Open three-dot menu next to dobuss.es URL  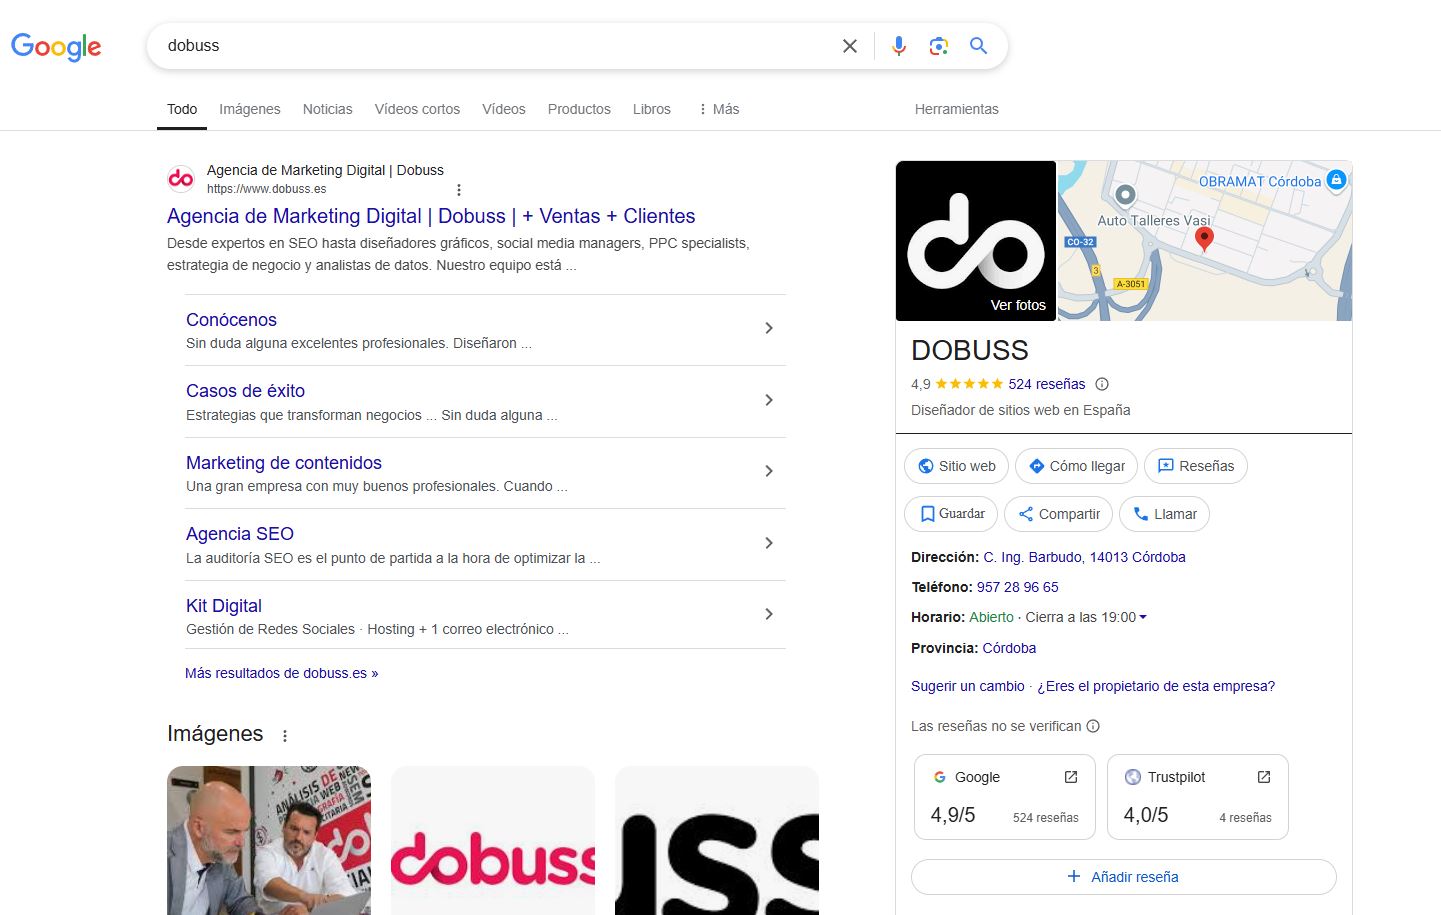pos(459,190)
